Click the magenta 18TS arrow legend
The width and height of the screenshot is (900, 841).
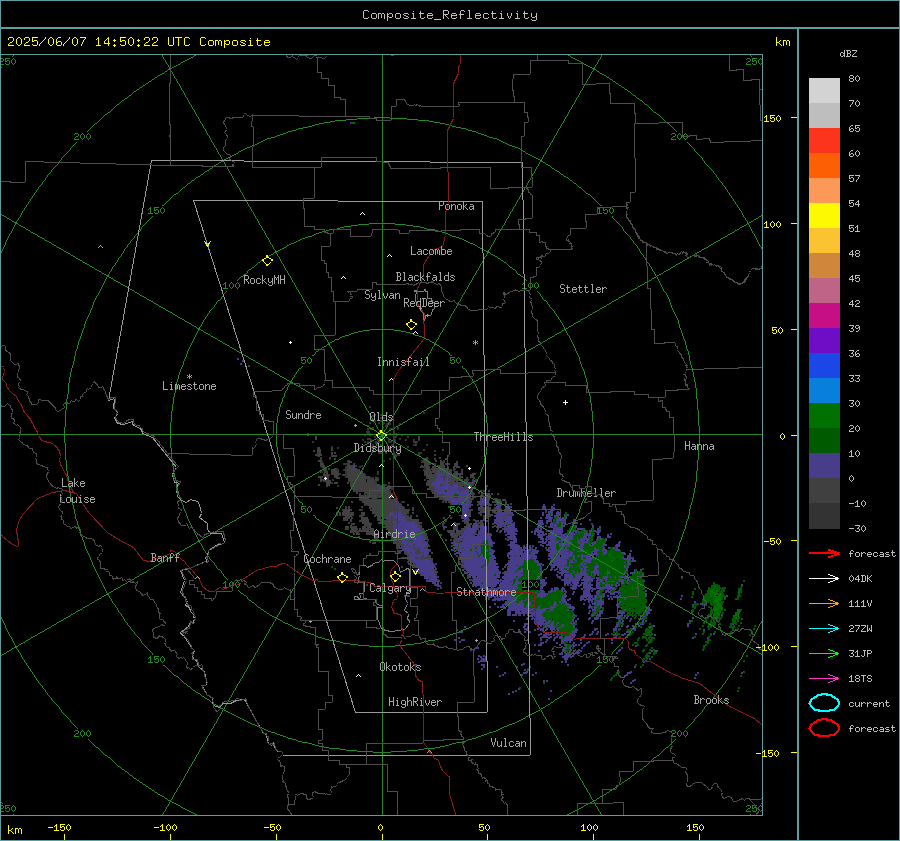(x=824, y=679)
